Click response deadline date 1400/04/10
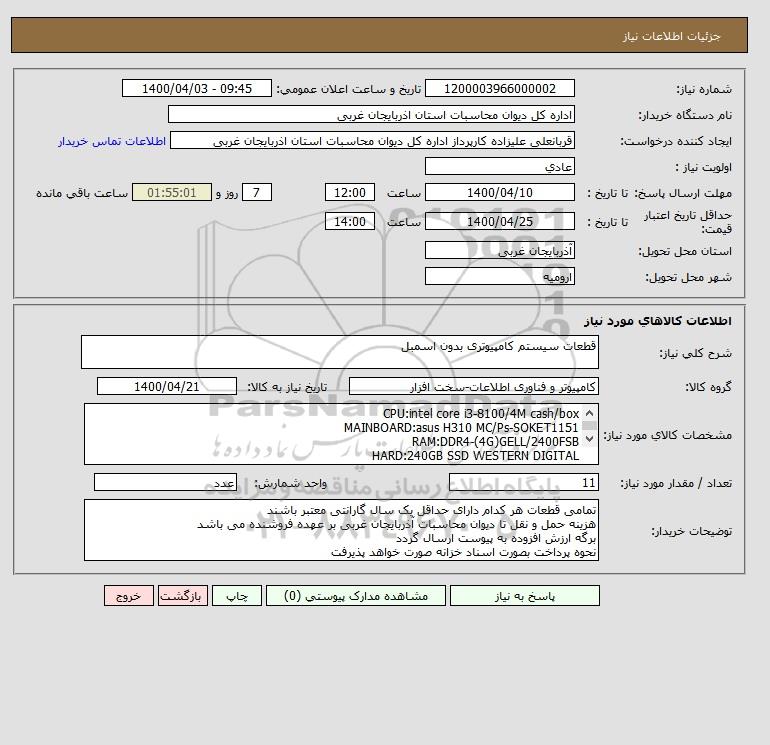Image resolution: width=770 pixels, height=745 pixels. click(499, 193)
